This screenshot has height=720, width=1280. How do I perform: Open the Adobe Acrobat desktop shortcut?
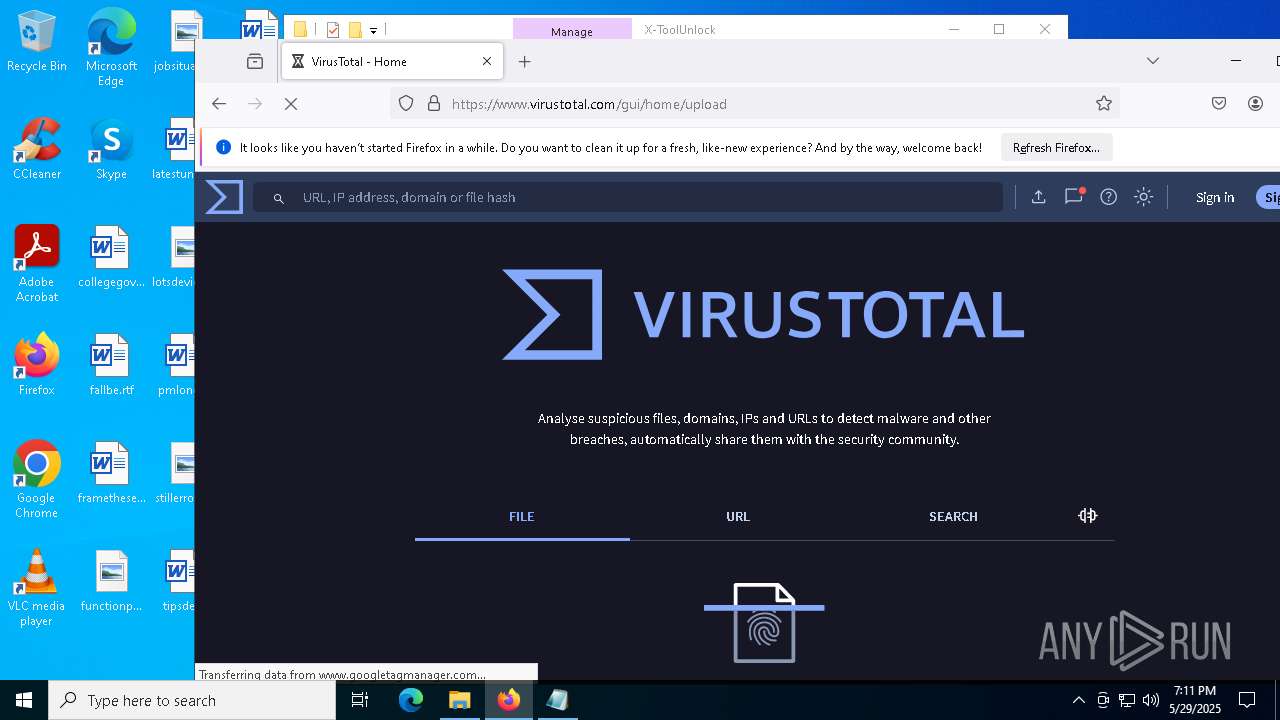tap(37, 264)
